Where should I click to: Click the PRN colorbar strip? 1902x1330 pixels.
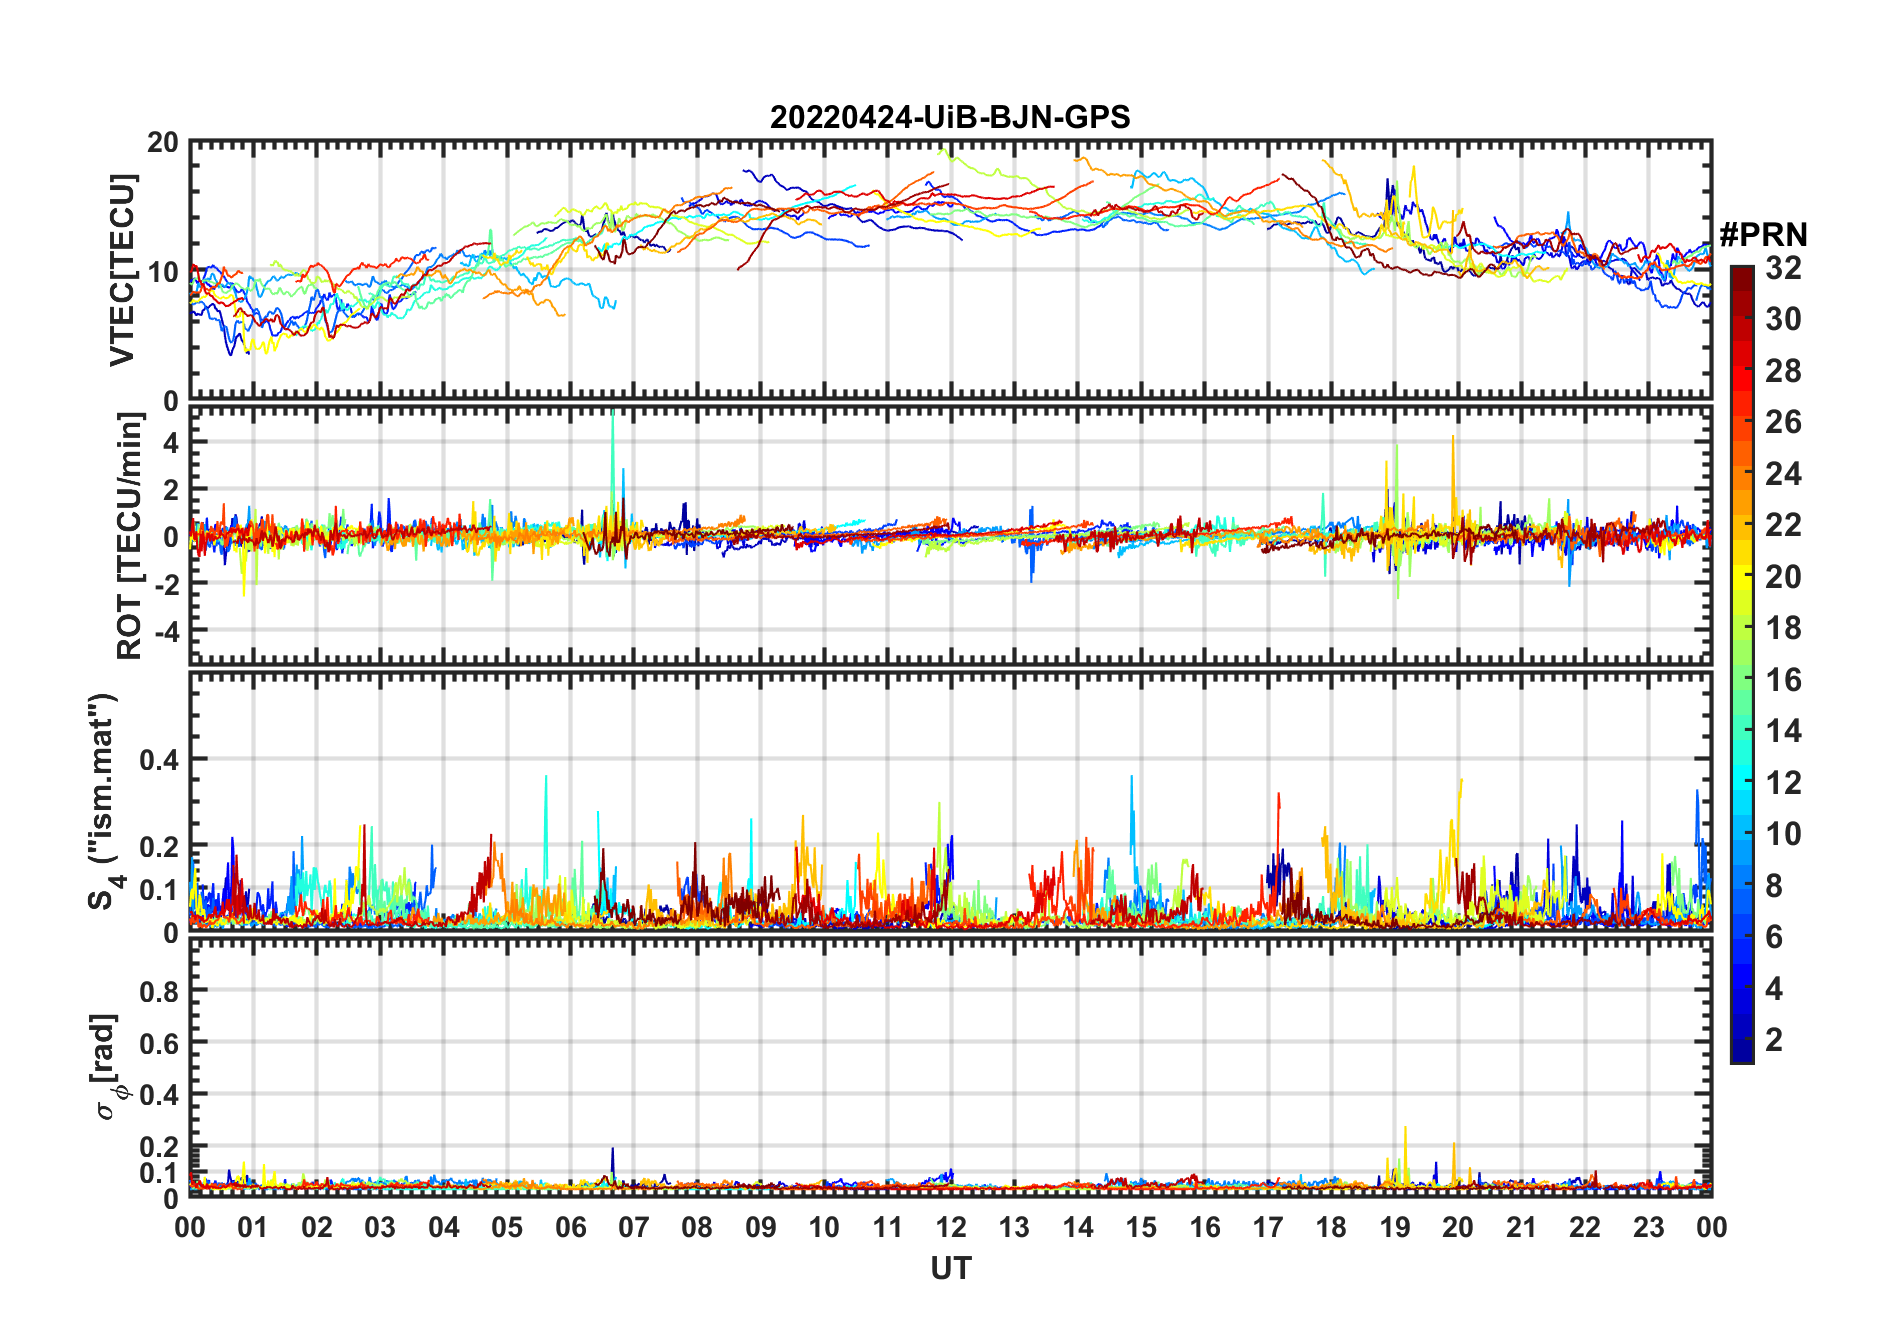[1741, 664]
